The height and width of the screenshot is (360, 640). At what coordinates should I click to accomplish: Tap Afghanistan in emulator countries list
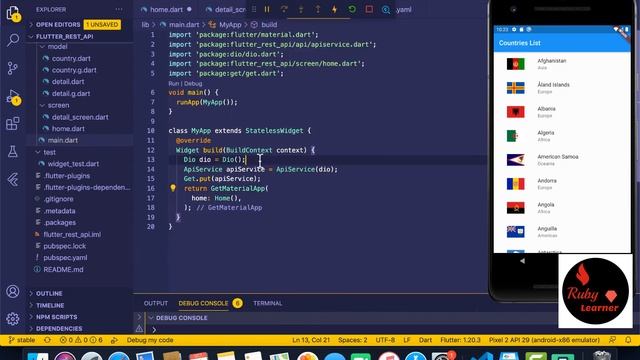click(x=562, y=64)
